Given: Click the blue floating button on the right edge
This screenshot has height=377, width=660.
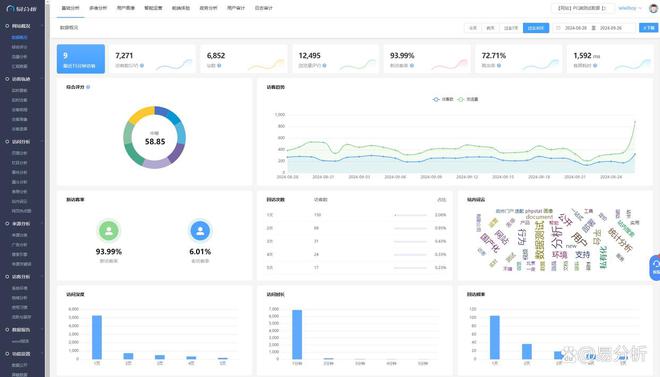Looking at the screenshot, I should [x=655, y=268].
